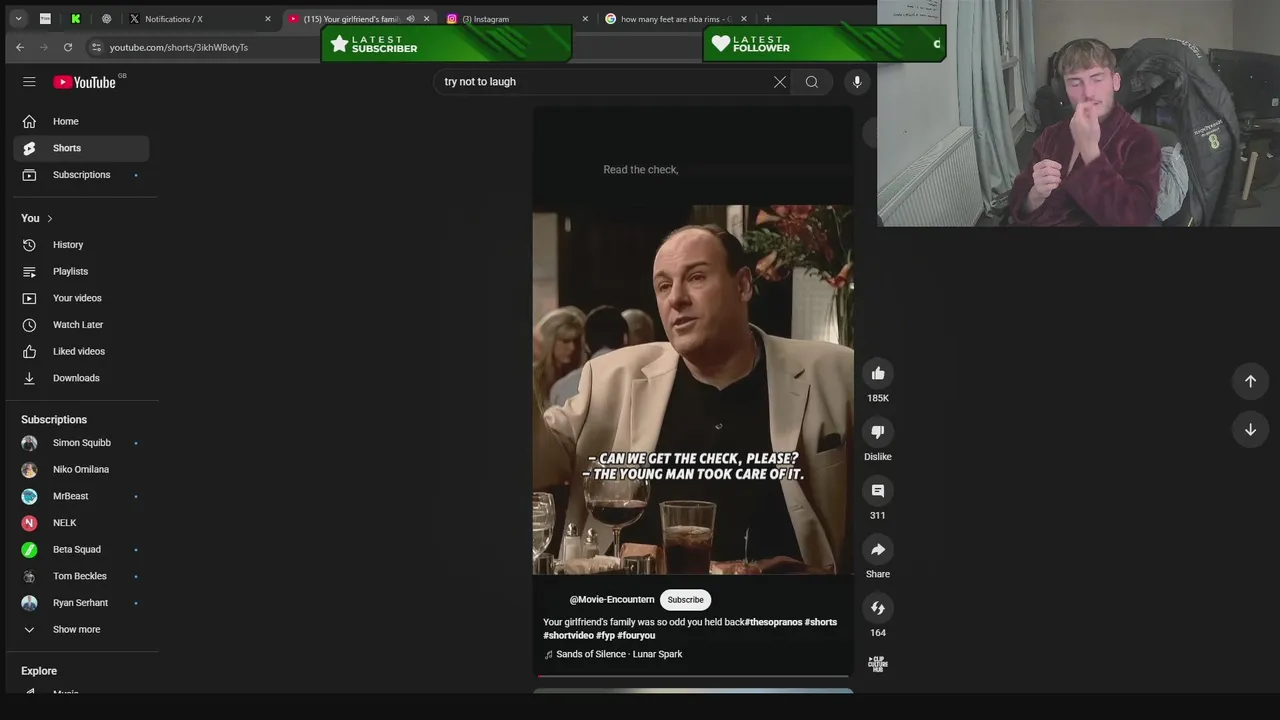This screenshot has width=1280, height=720.
Task: Open Simon Squibb subscription channel
Action: coord(81,443)
